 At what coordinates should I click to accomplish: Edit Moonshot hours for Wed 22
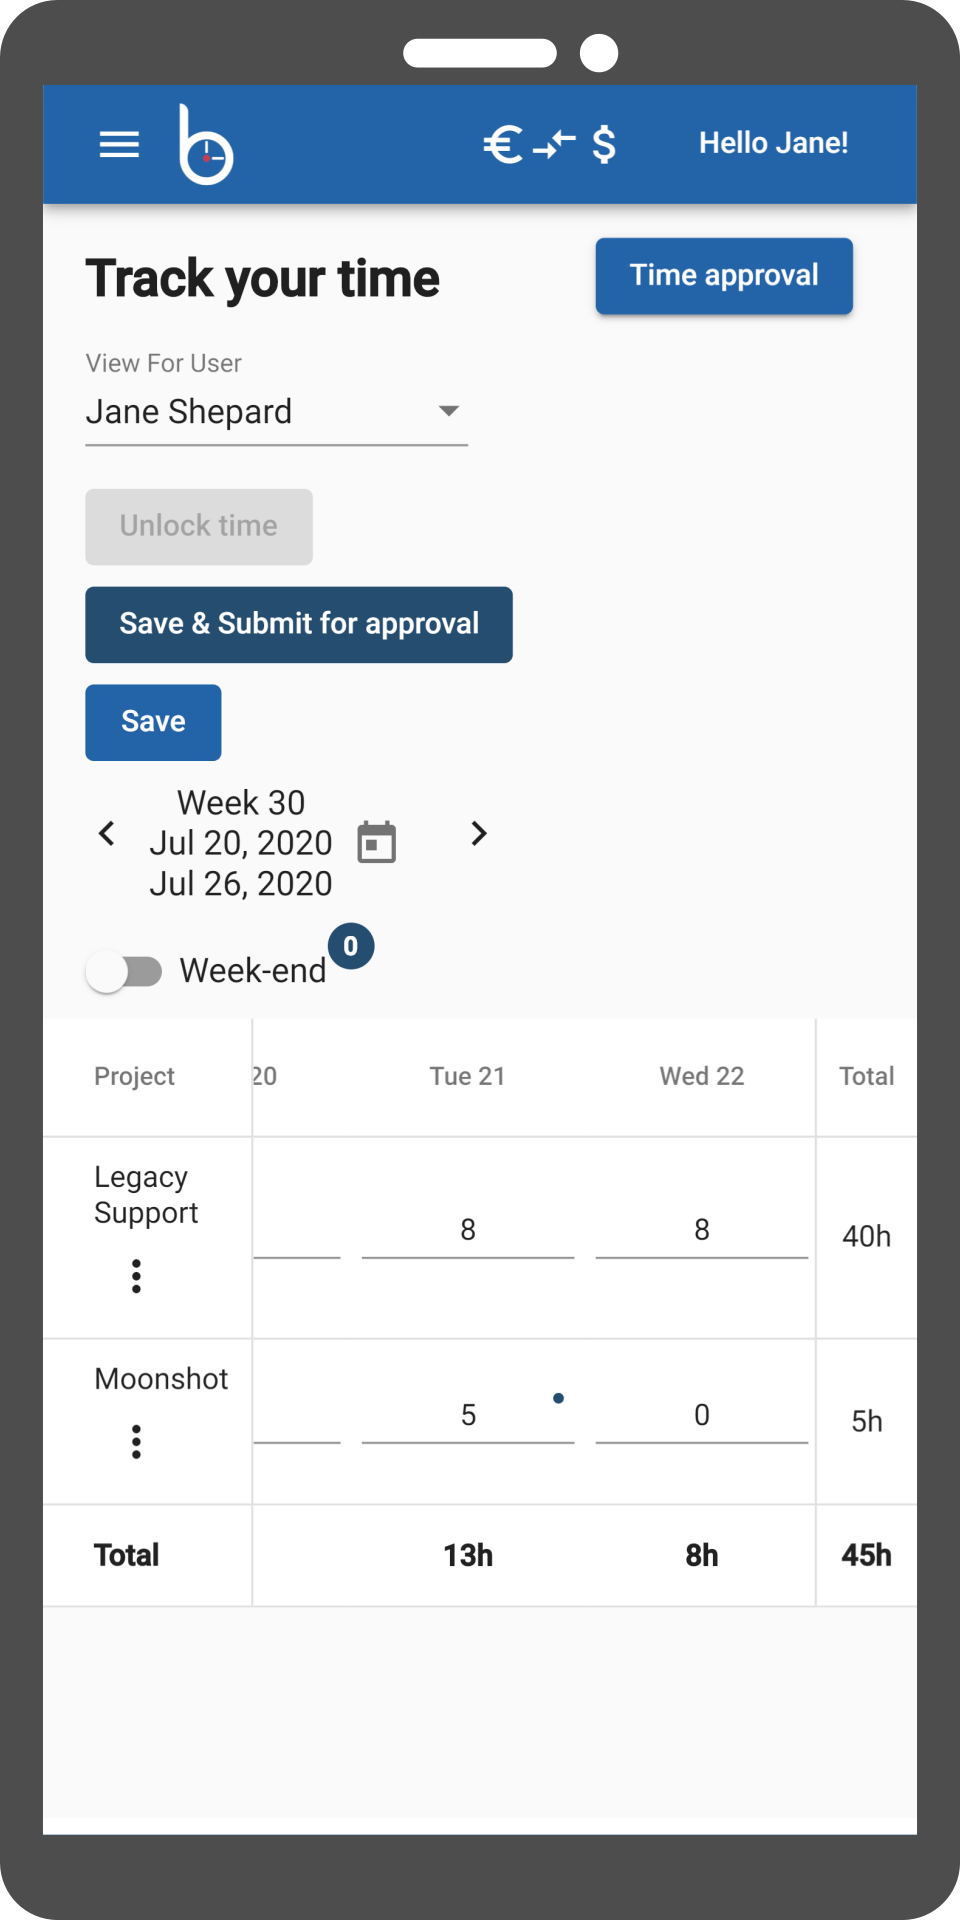[x=702, y=1415]
